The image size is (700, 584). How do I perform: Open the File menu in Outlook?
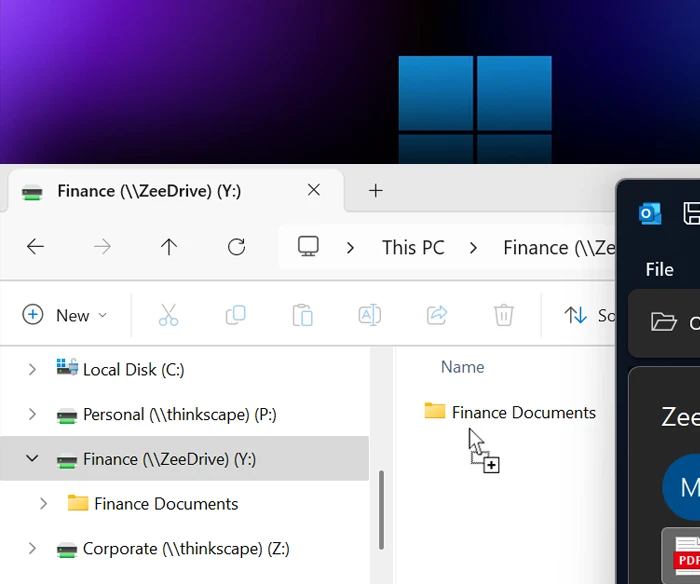[x=659, y=269]
